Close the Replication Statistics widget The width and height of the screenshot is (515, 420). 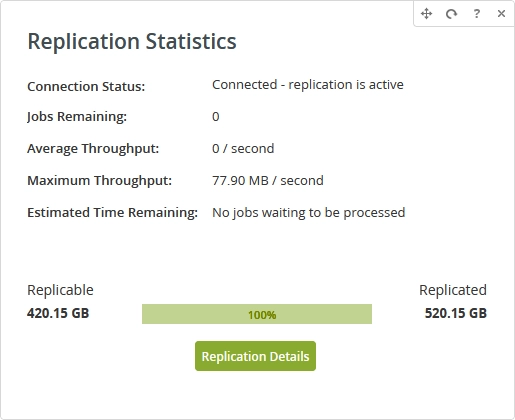pos(501,14)
